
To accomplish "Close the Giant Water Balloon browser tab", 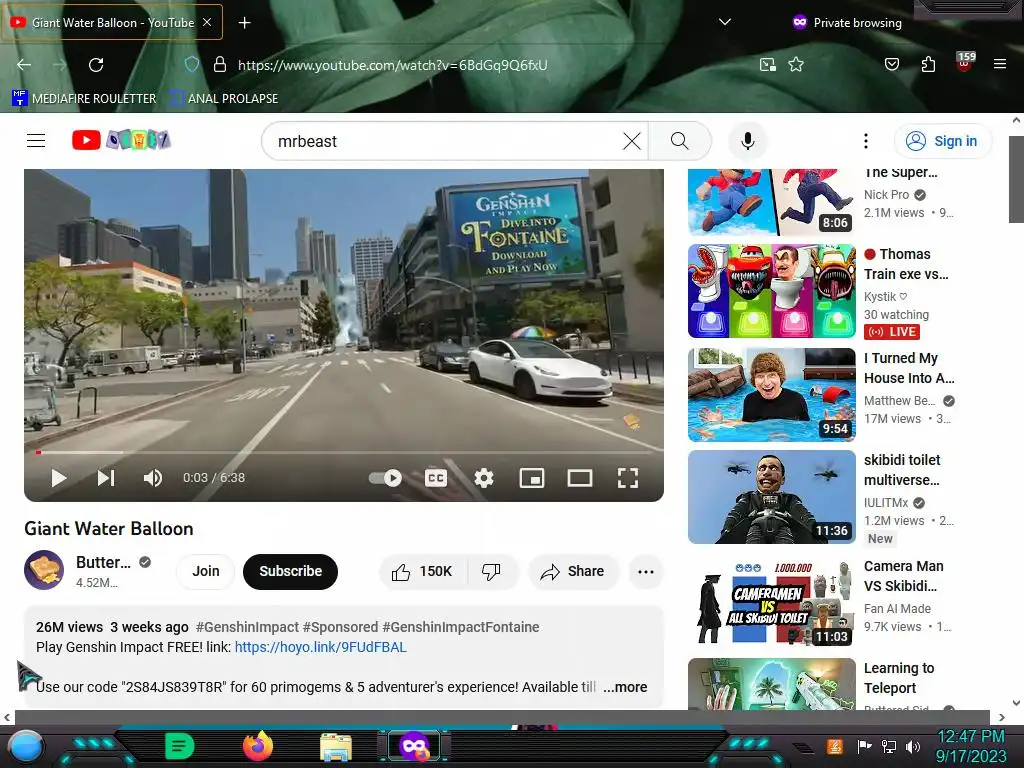I will pos(207,22).
